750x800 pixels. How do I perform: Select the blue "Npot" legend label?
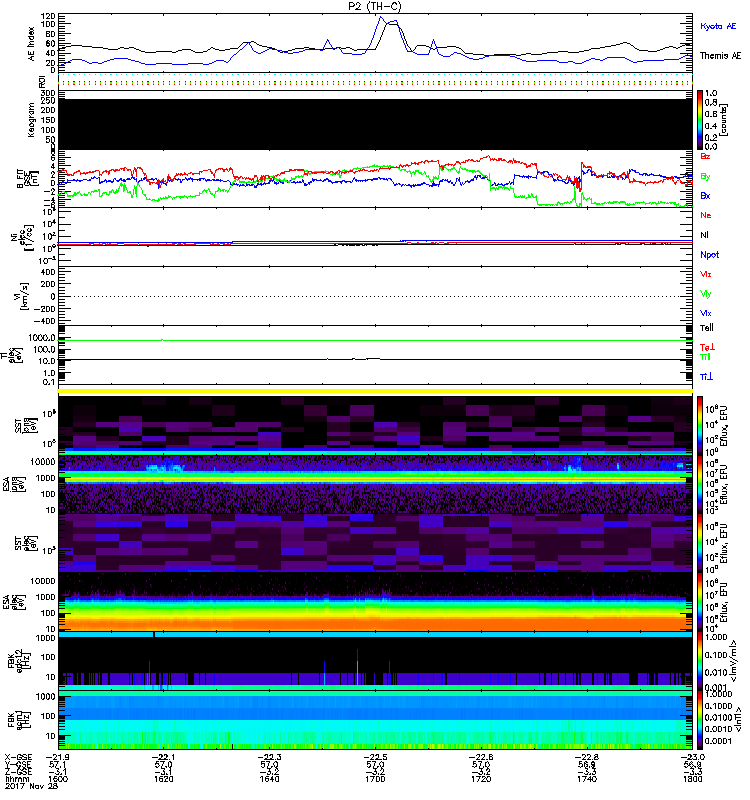[x=710, y=255]
